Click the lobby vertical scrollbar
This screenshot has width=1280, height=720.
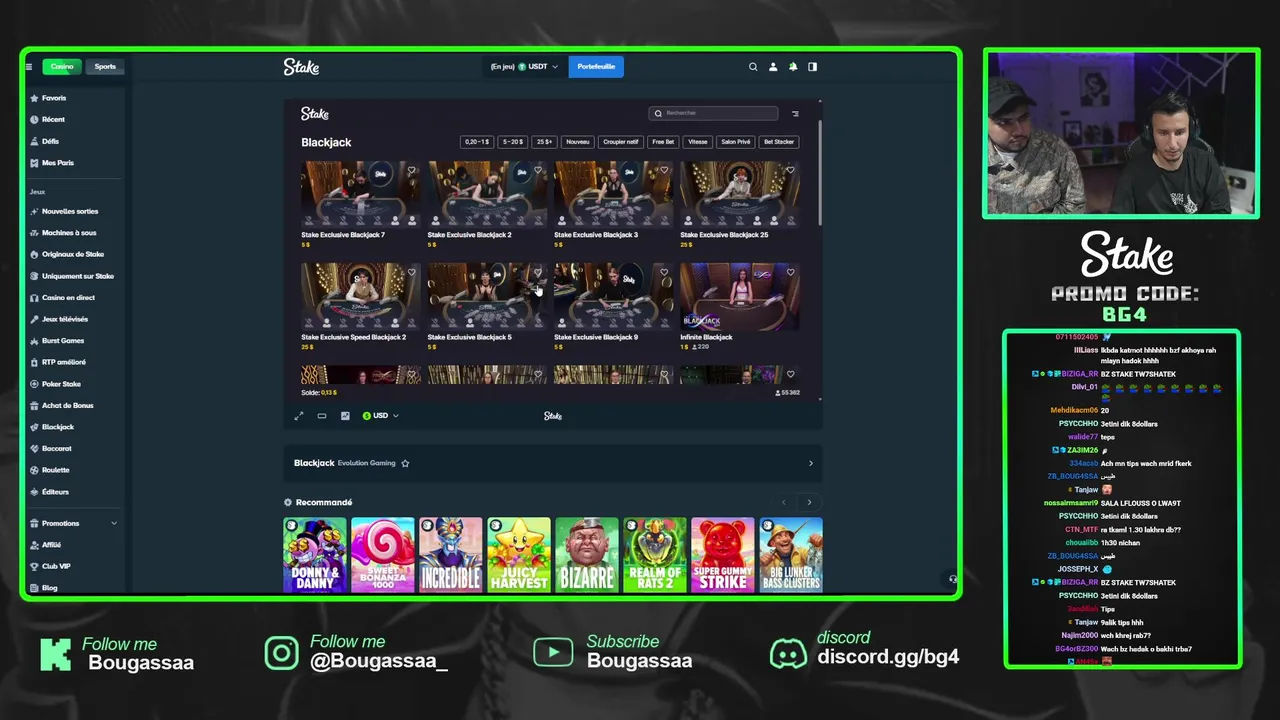820,172
